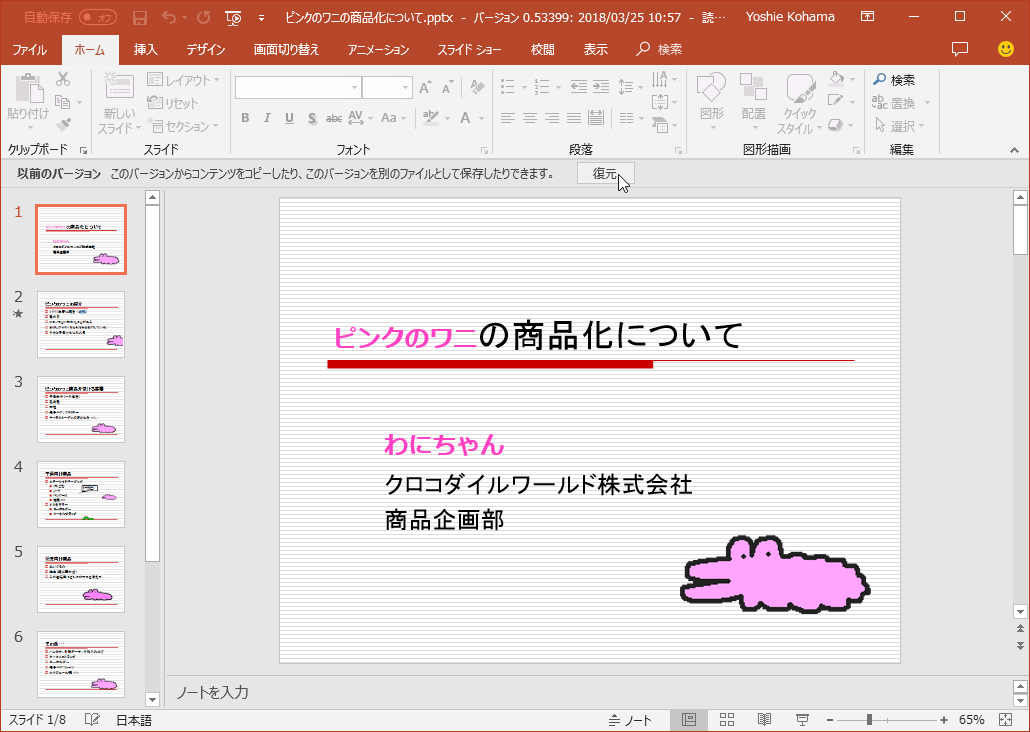
Task: Click the spell check icon in status bar
Action: 92,720
